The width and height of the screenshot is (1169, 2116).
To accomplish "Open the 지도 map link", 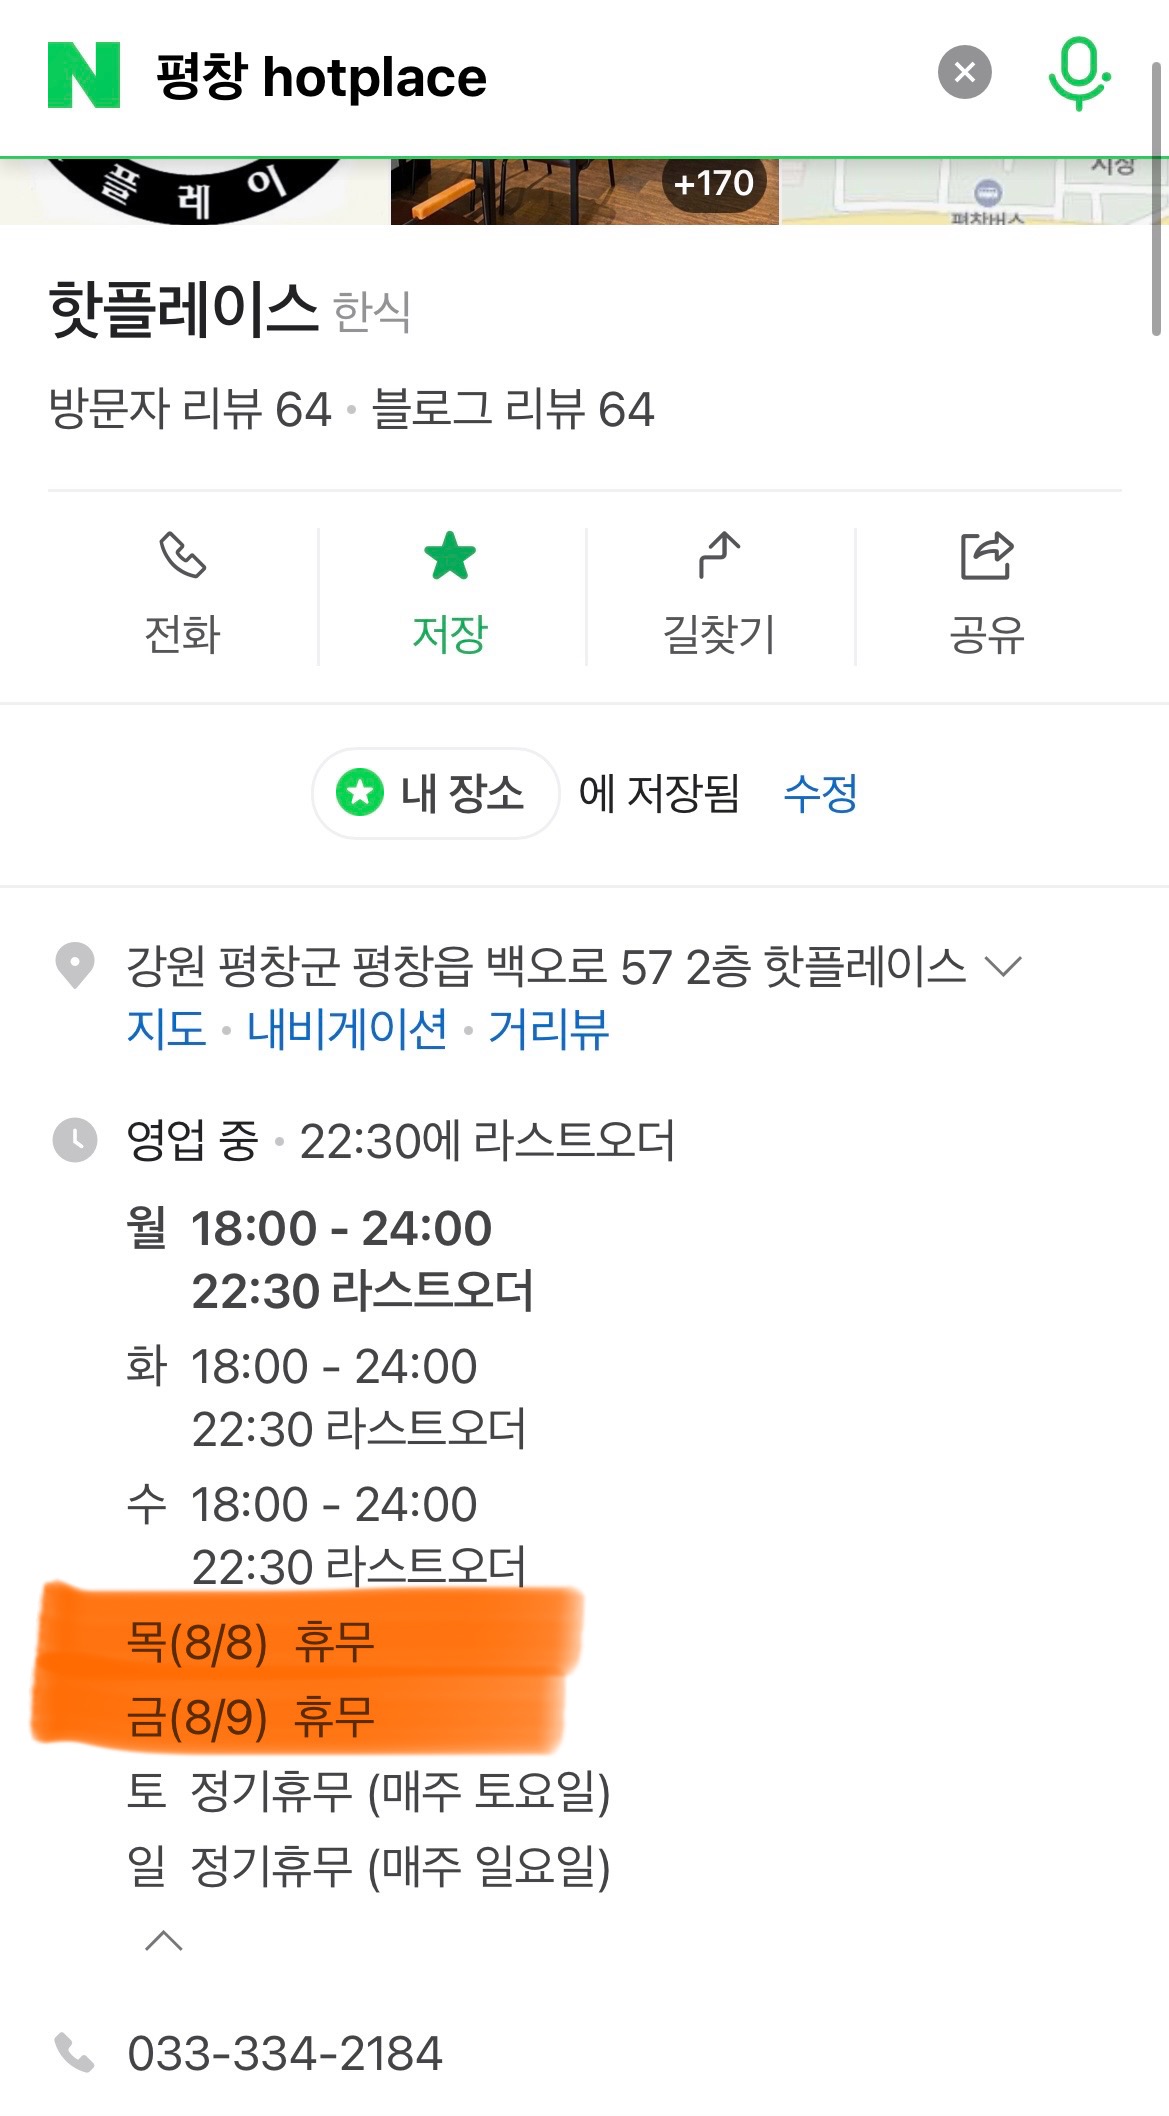I will point(166,1029).
